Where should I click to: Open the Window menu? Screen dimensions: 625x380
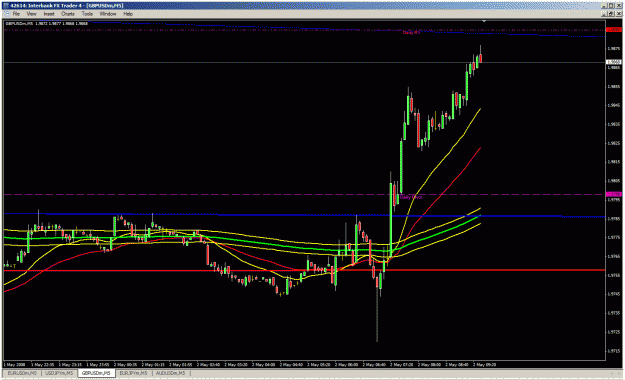pos(108,14)
